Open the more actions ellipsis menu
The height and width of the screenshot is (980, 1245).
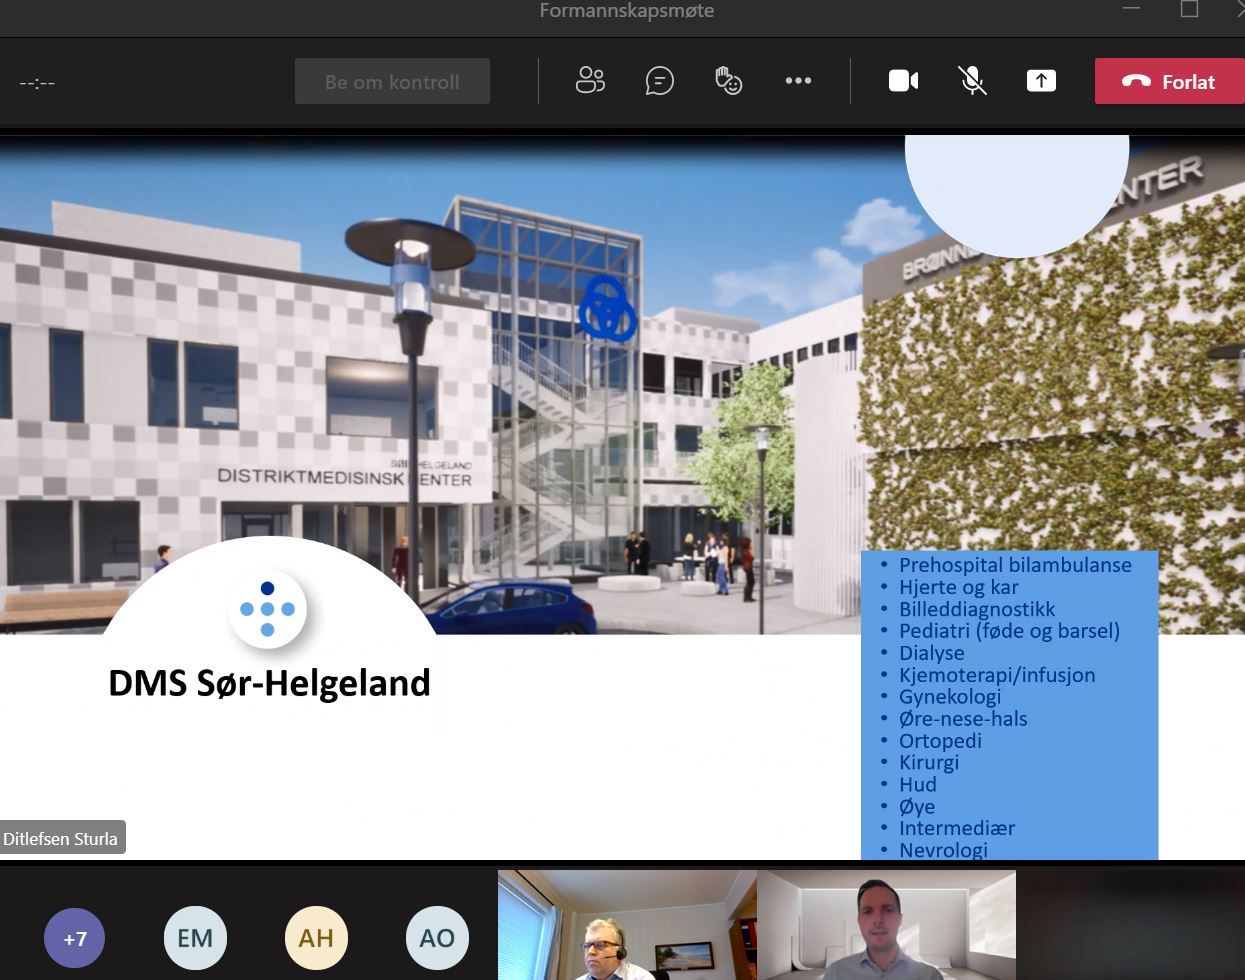tap(798, 81)
